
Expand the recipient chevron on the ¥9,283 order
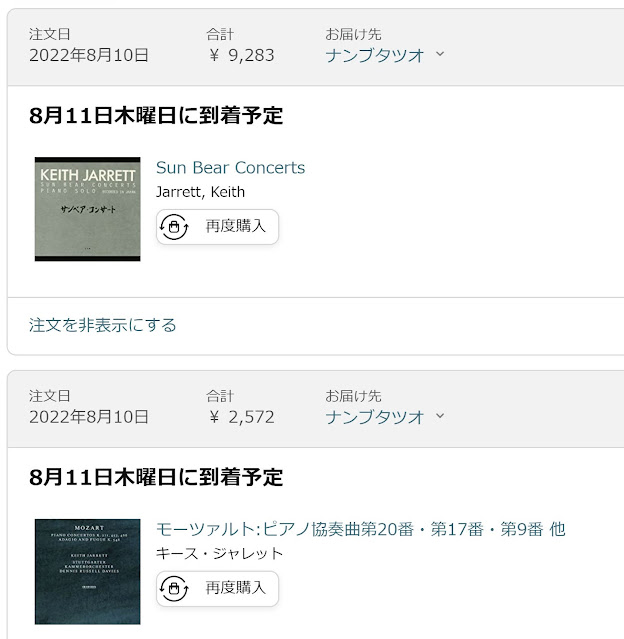click(x=440, y=54)
